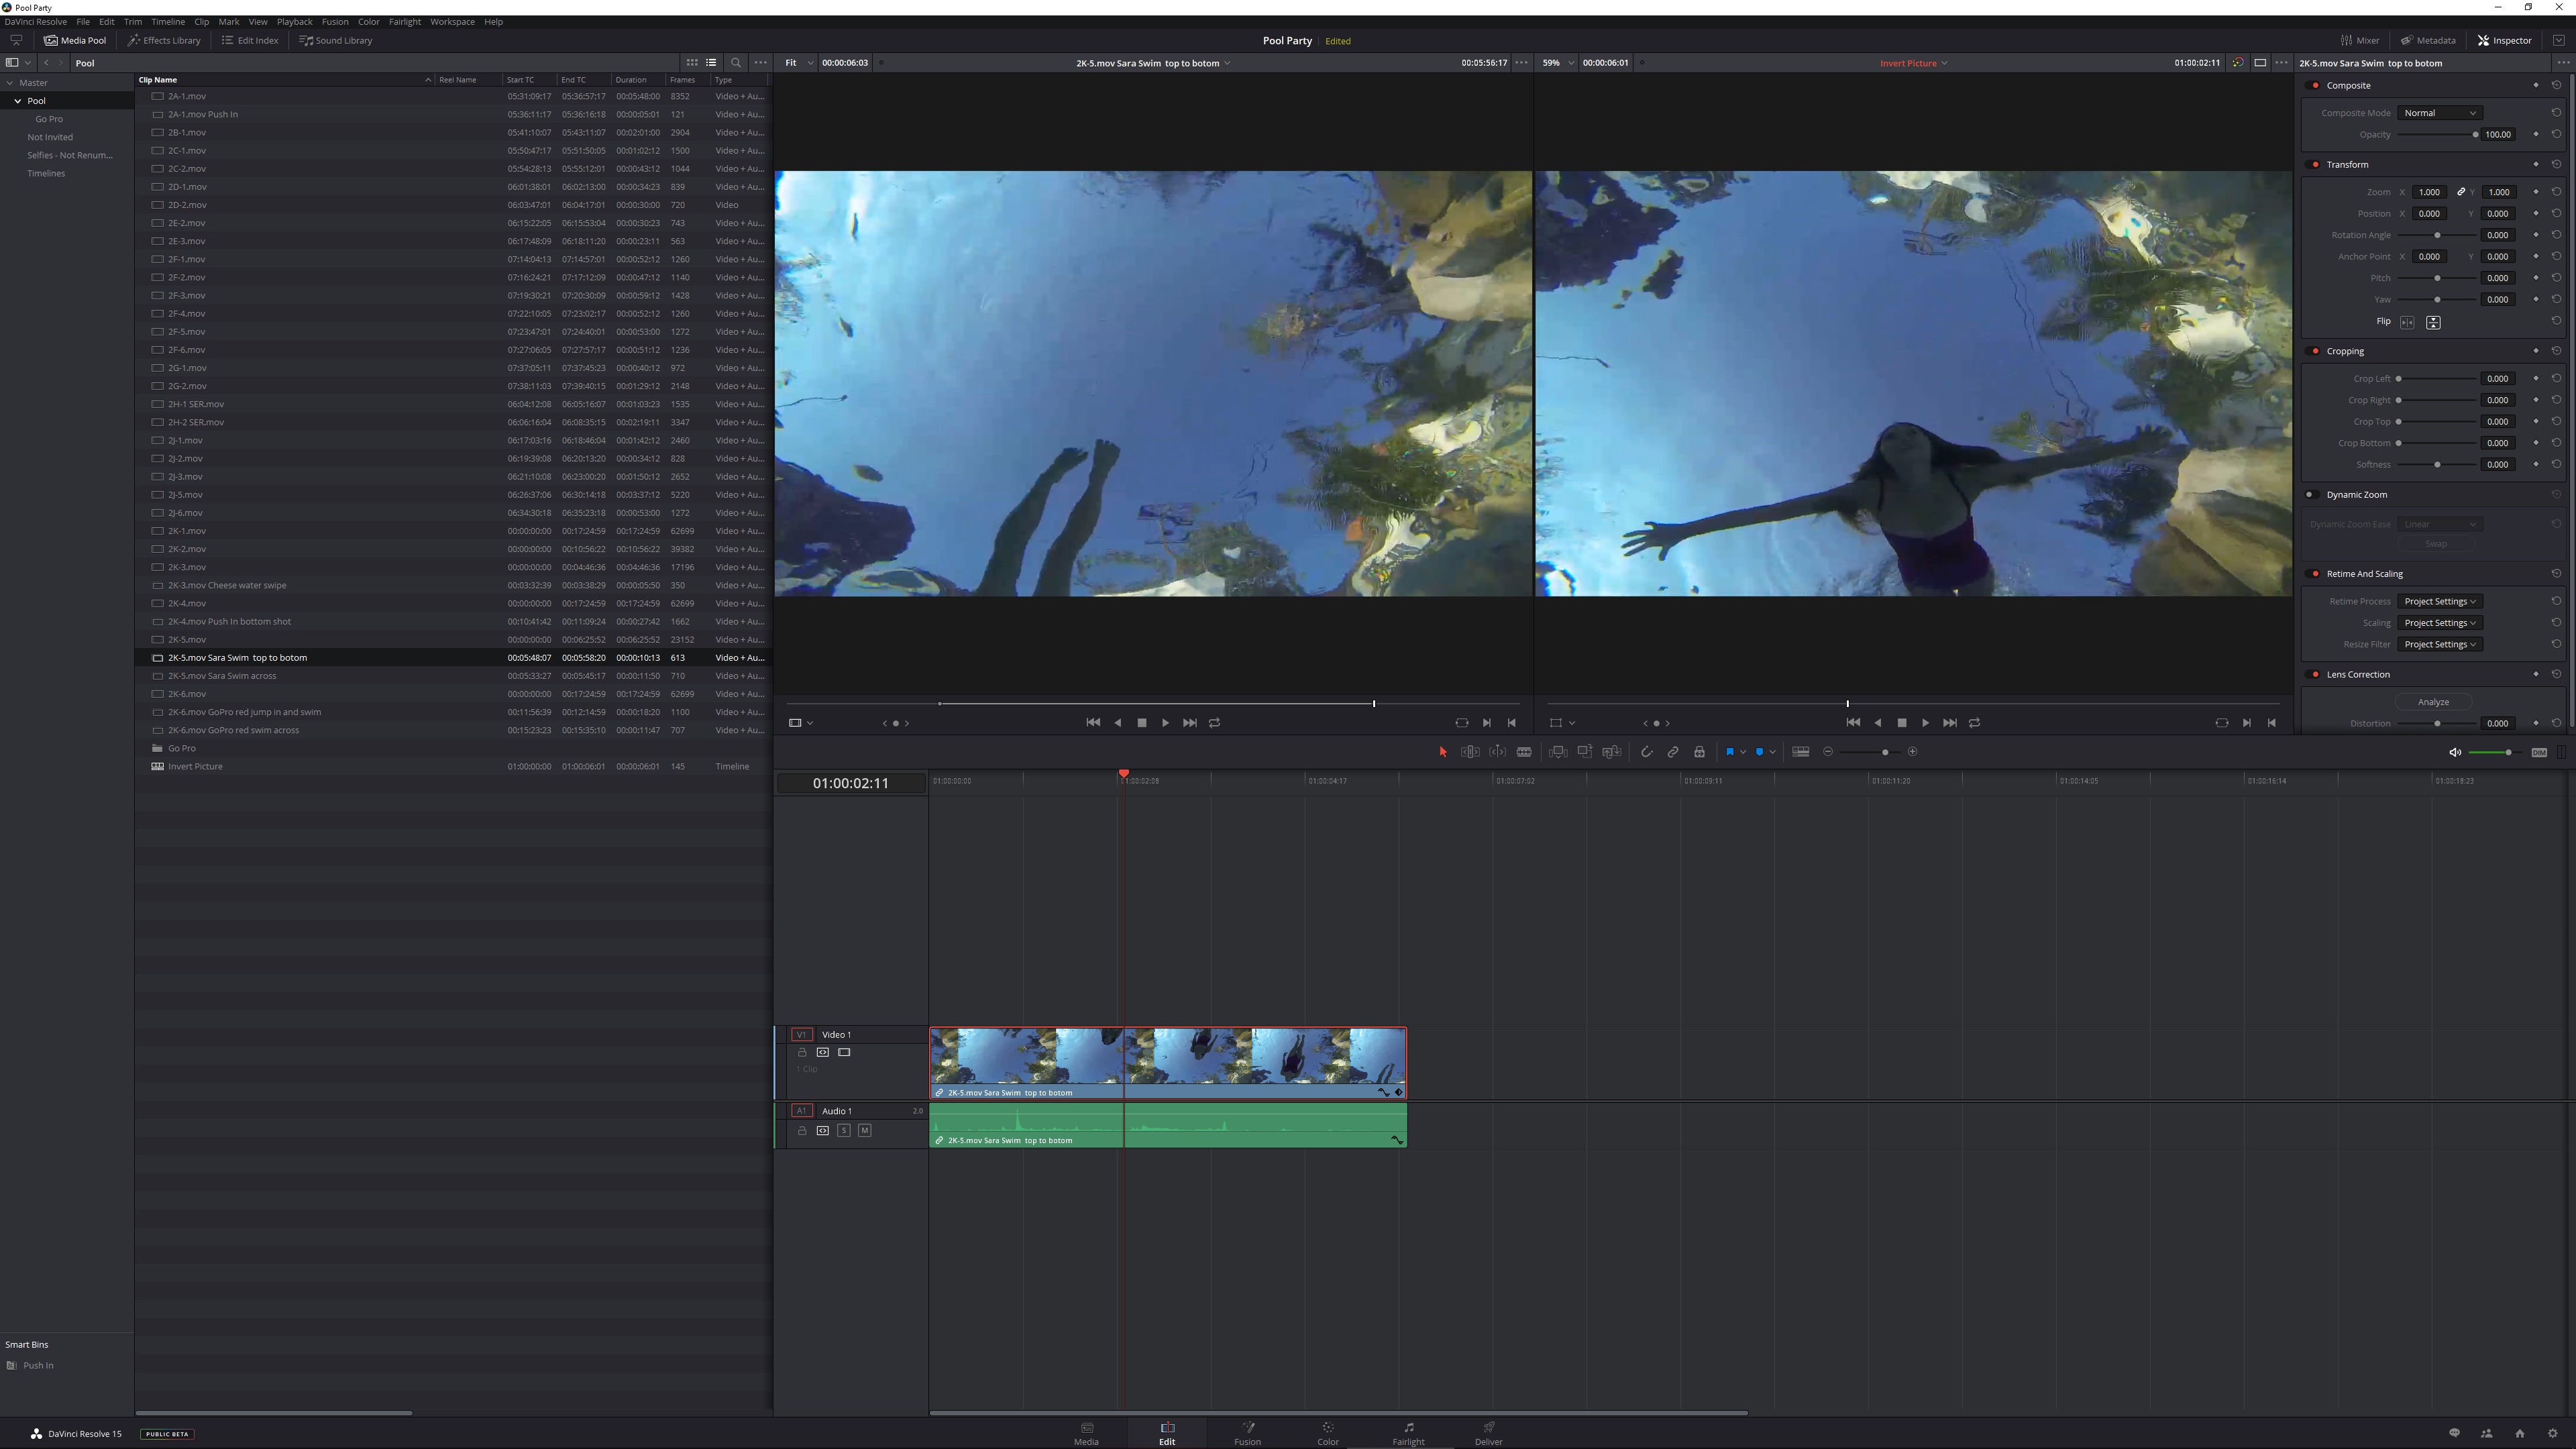Solo Audio 1 track with S button
This screenshot has width=2576, height=1449.
coord(843,1131)
